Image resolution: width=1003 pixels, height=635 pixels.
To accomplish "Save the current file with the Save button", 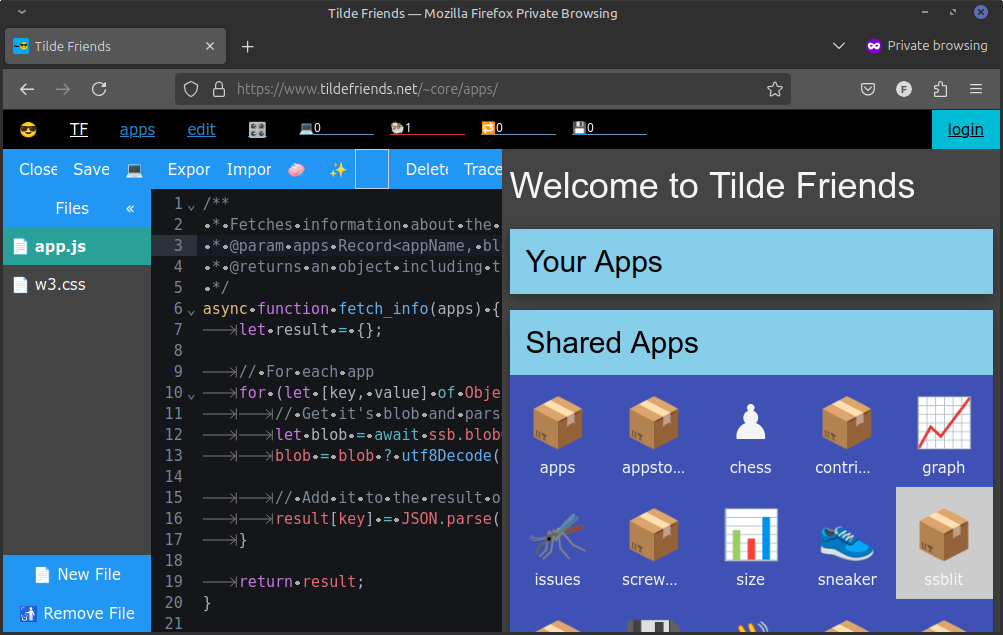I will (x=91, y=169).
